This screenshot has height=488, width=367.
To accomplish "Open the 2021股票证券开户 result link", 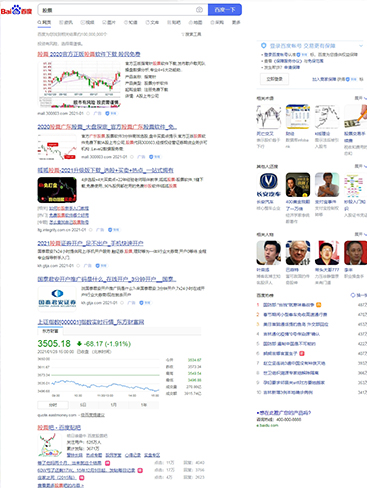I will (90, 243).
